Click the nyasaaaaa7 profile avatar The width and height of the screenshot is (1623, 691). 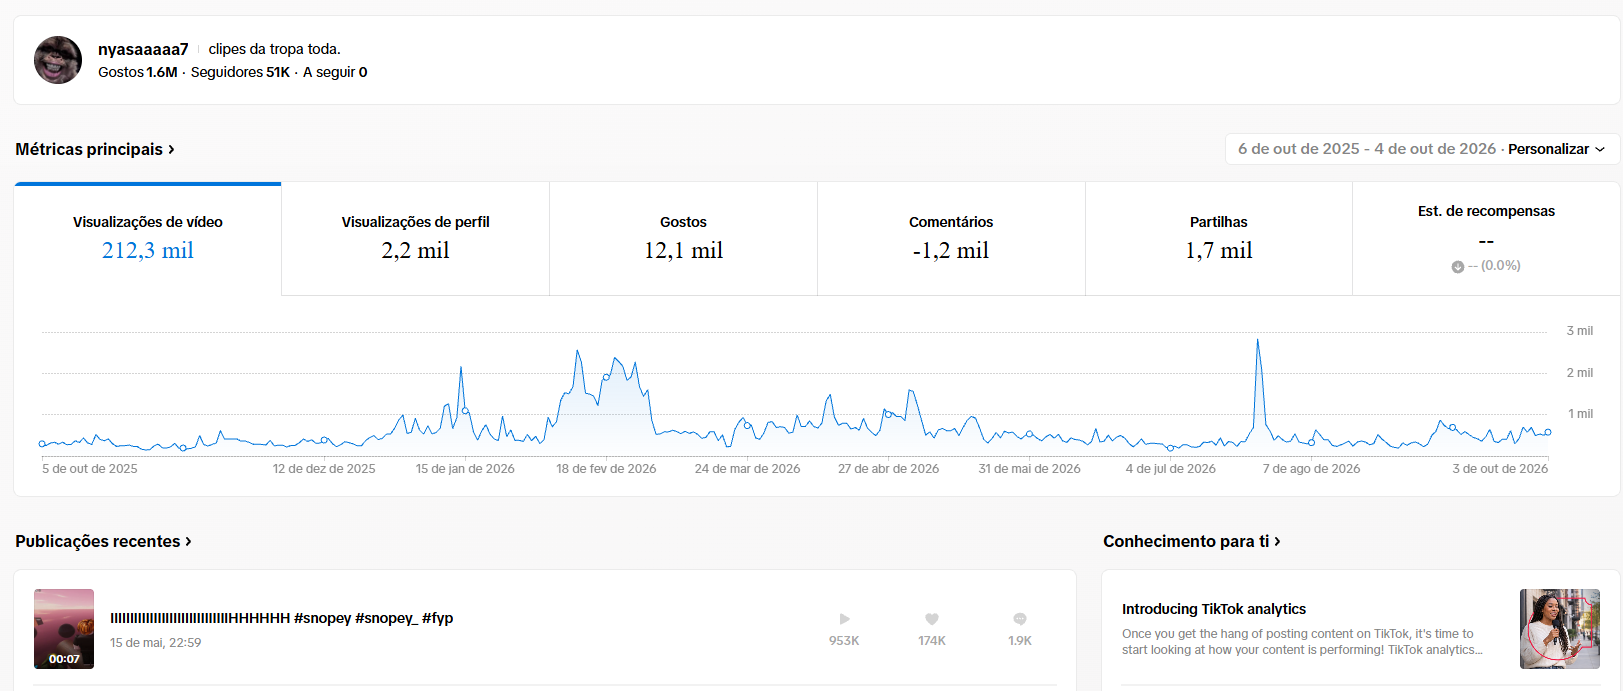[x=58, y=60]
